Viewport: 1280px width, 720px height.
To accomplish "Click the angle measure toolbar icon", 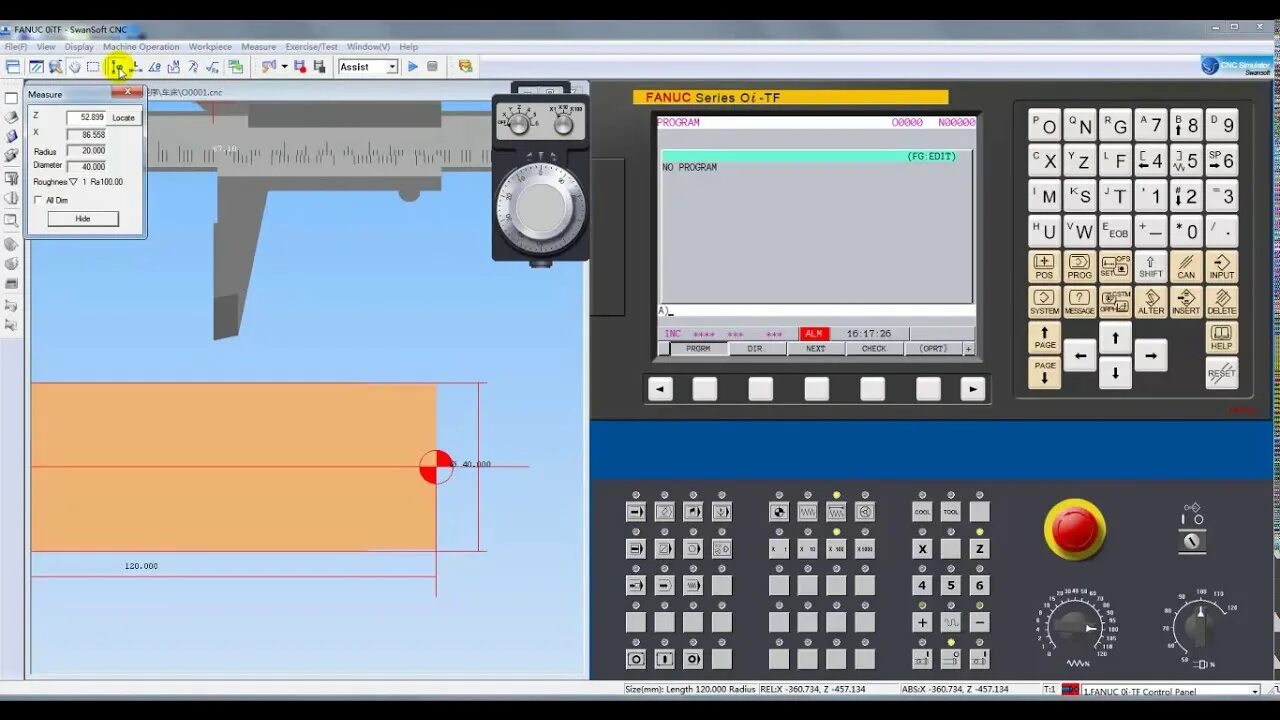I will point(155,67).
